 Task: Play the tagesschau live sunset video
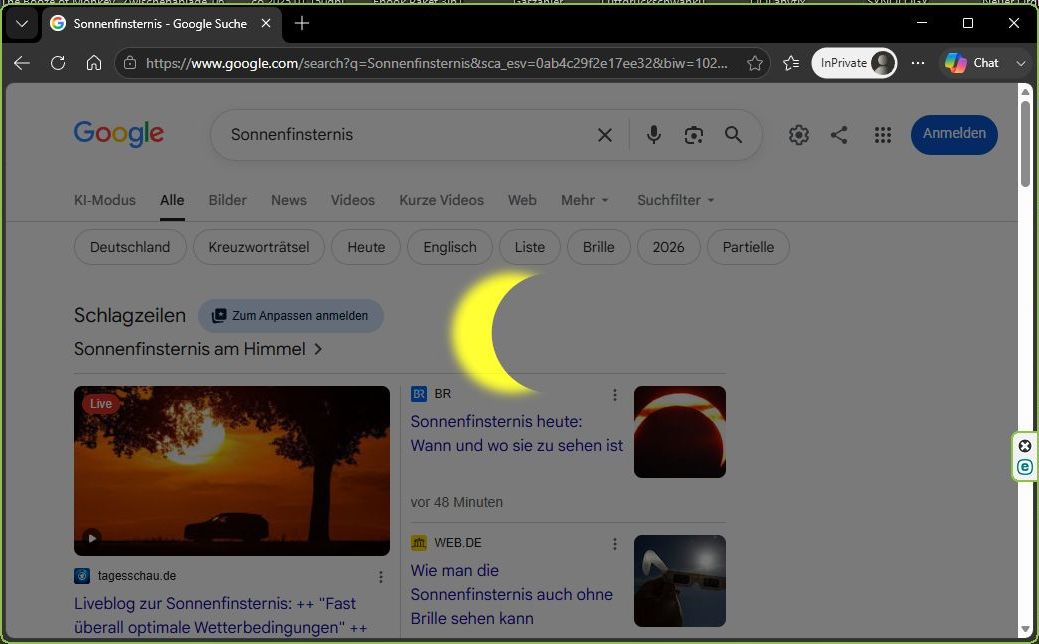(92, 538)
